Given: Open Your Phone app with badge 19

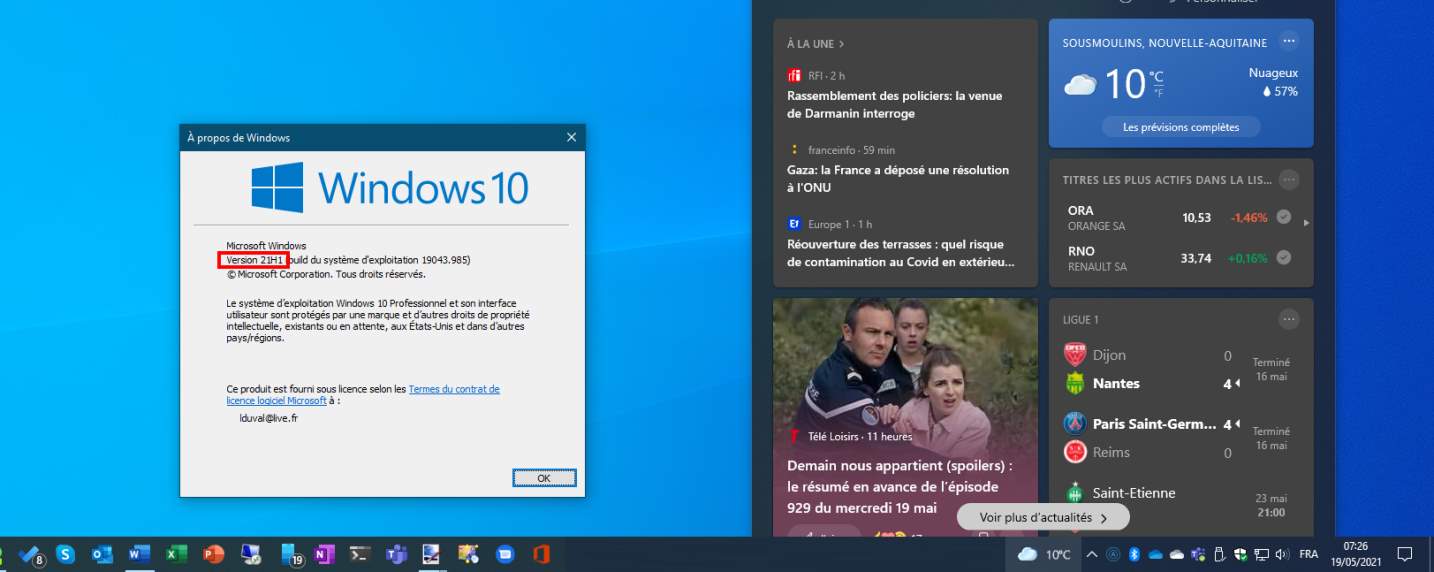Looking at the screenshot, I should pyautogui.click(x=292, y=554).
